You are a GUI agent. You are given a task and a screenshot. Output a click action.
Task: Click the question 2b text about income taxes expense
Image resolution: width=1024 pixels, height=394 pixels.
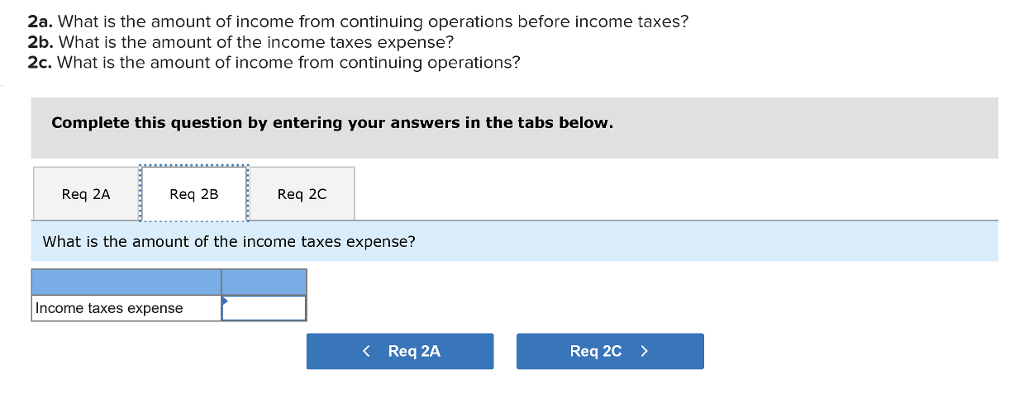(x=256, y=42)
